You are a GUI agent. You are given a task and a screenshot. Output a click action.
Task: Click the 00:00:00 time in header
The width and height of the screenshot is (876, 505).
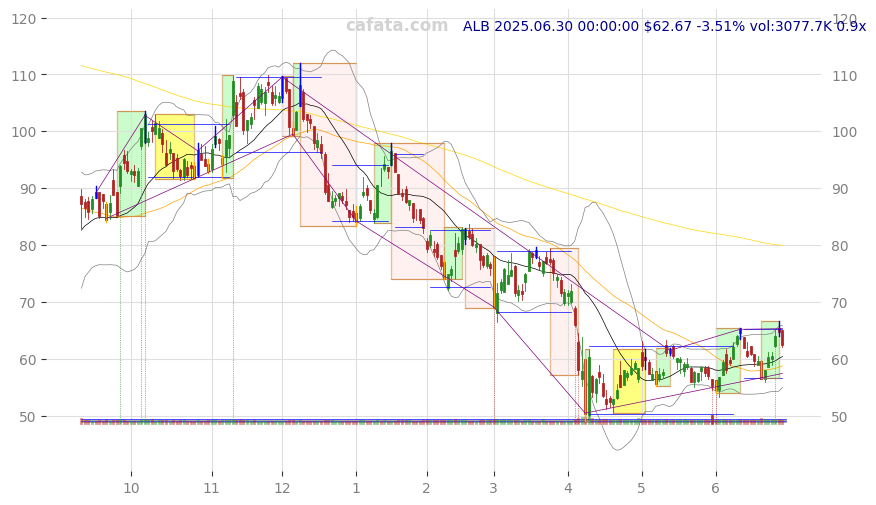pos(608,26)
